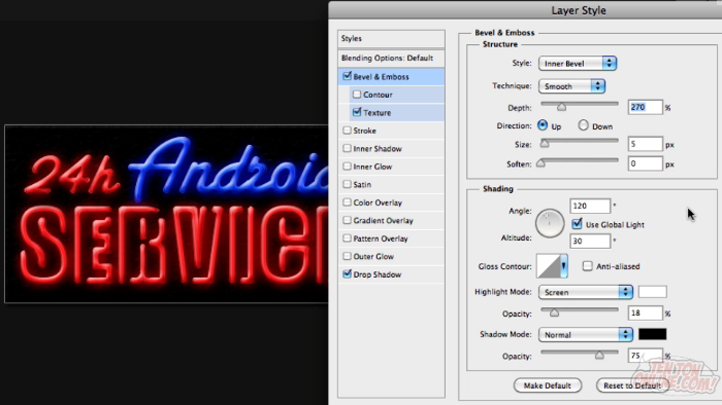Click the Highlight Opacity slider handle

coord(554,313)
